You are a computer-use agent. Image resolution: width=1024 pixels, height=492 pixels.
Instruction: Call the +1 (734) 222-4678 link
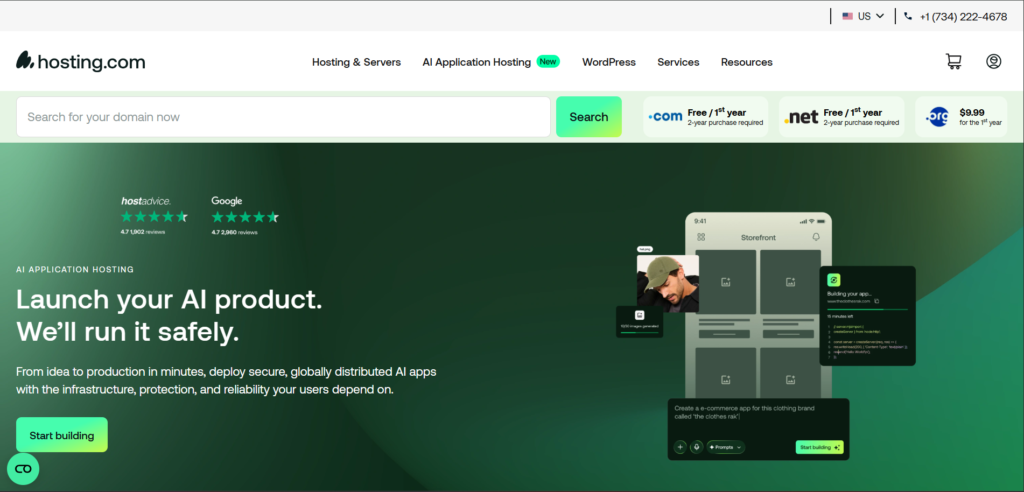pos(963,16)
